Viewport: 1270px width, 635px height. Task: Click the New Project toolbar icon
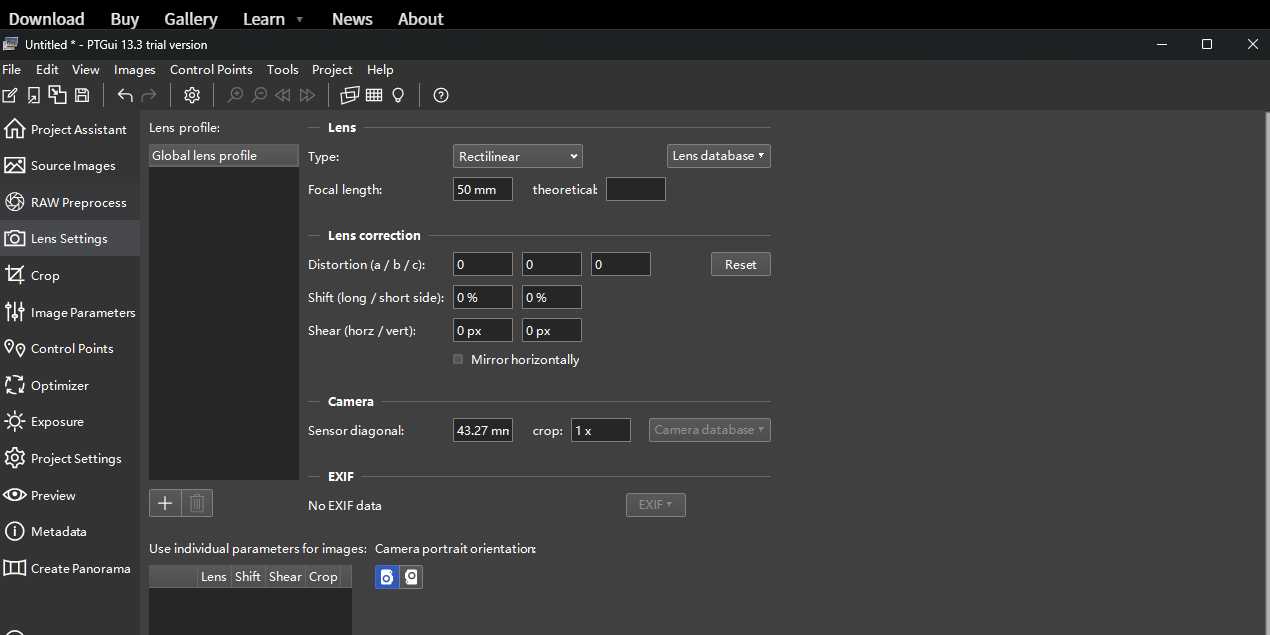[10, 95]
